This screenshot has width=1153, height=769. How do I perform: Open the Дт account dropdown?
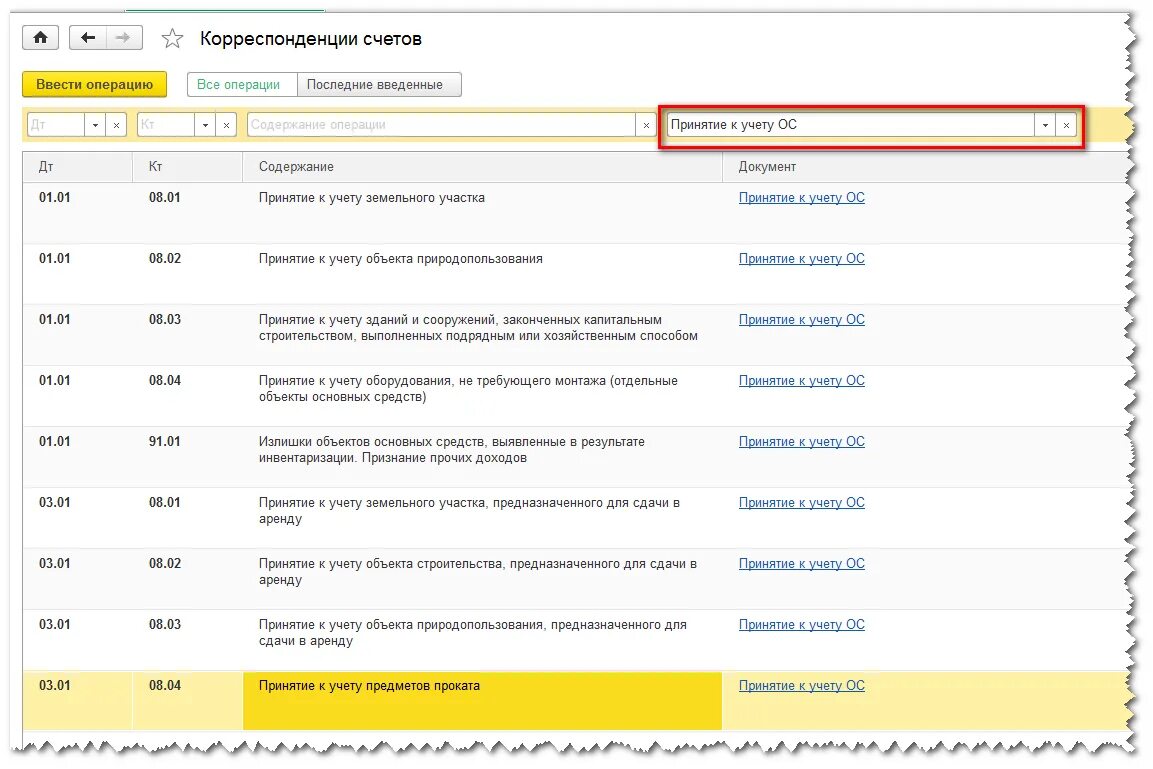pos(96,124)
